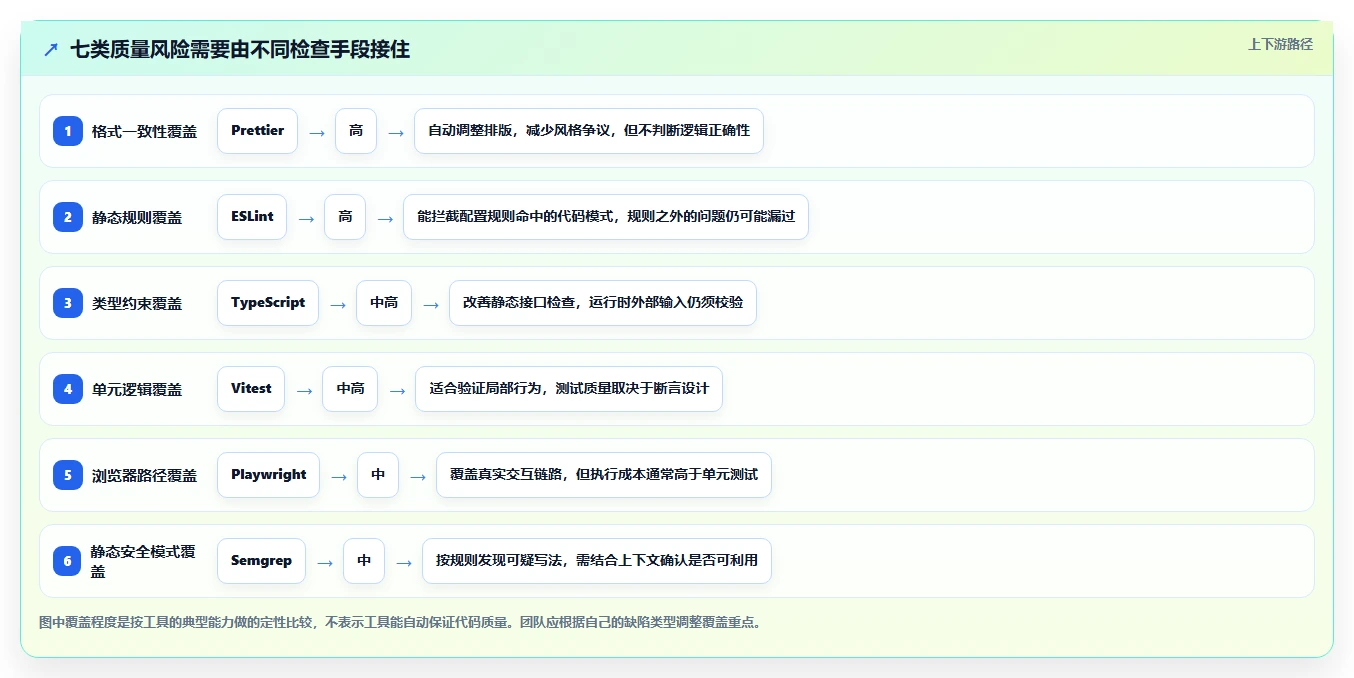
Task: Click the Vitest chip
Action: click(x=251, y=389)
